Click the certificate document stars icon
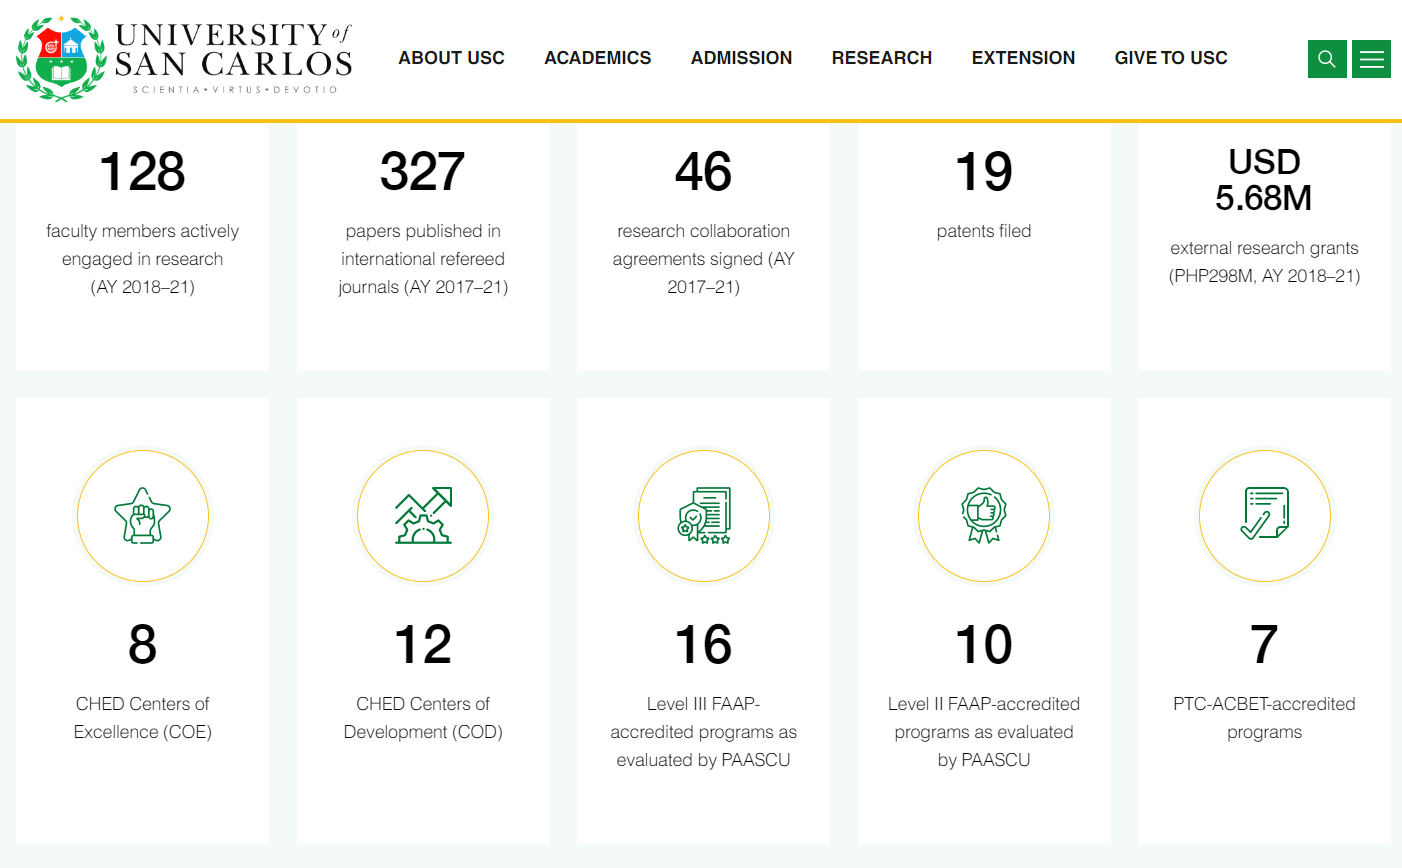 pyautogui.click(x=704, y=516)
